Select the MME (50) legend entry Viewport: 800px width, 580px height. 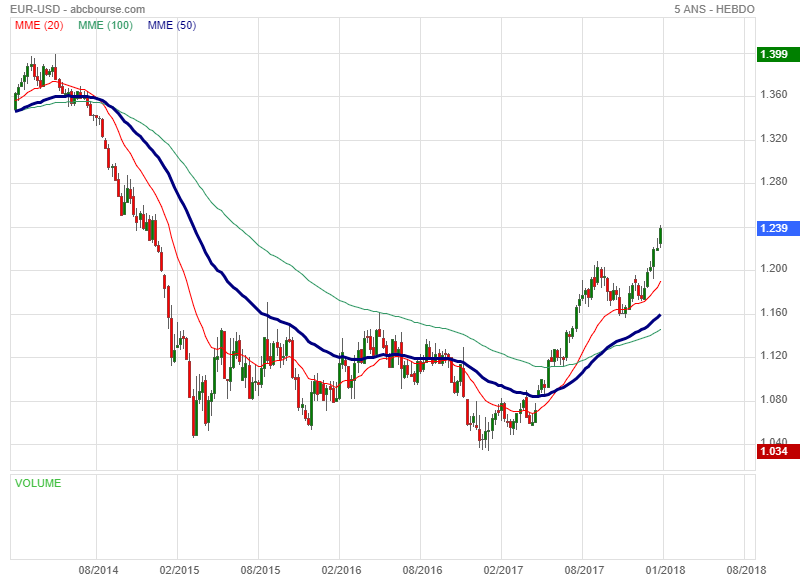coord(172,25)
